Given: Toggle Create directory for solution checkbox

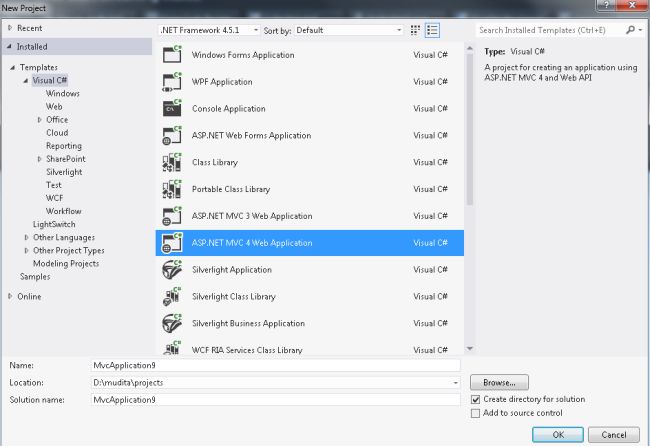Looking at the screenshot, I should point(475,400).
